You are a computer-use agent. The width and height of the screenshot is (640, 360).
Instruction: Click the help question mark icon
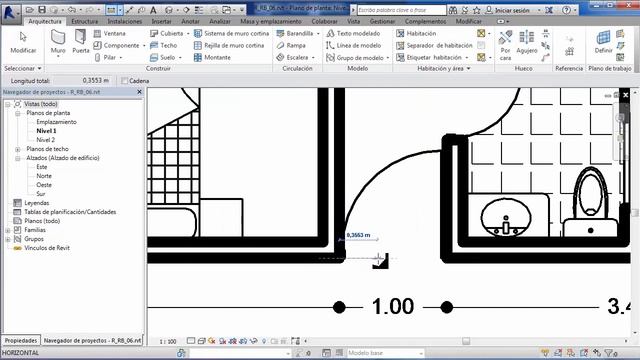point(567,10)
